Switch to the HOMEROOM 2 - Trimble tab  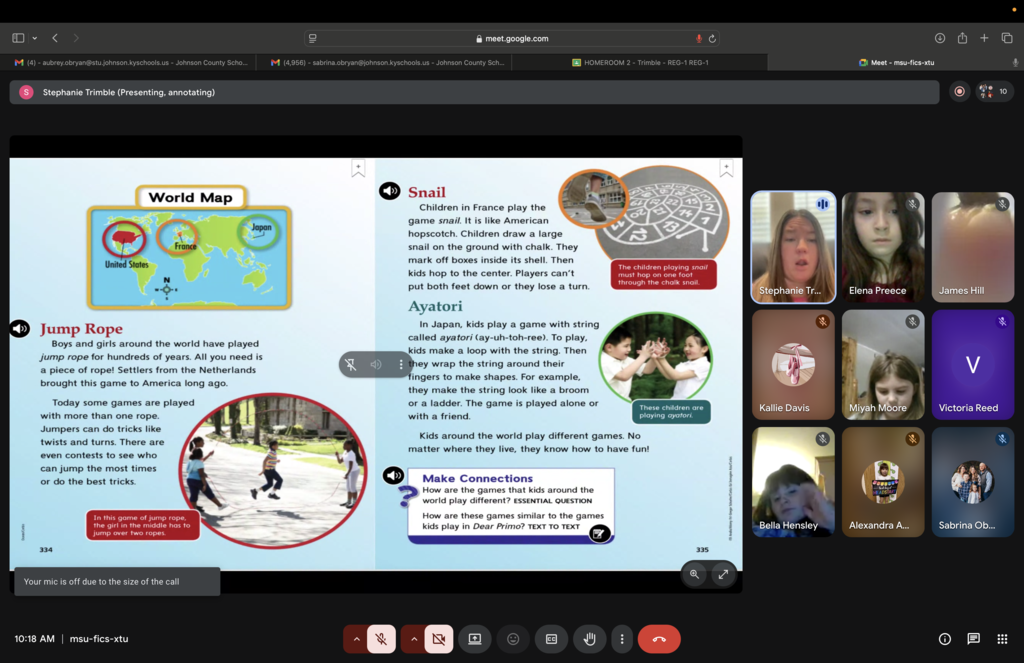point(640,62)
